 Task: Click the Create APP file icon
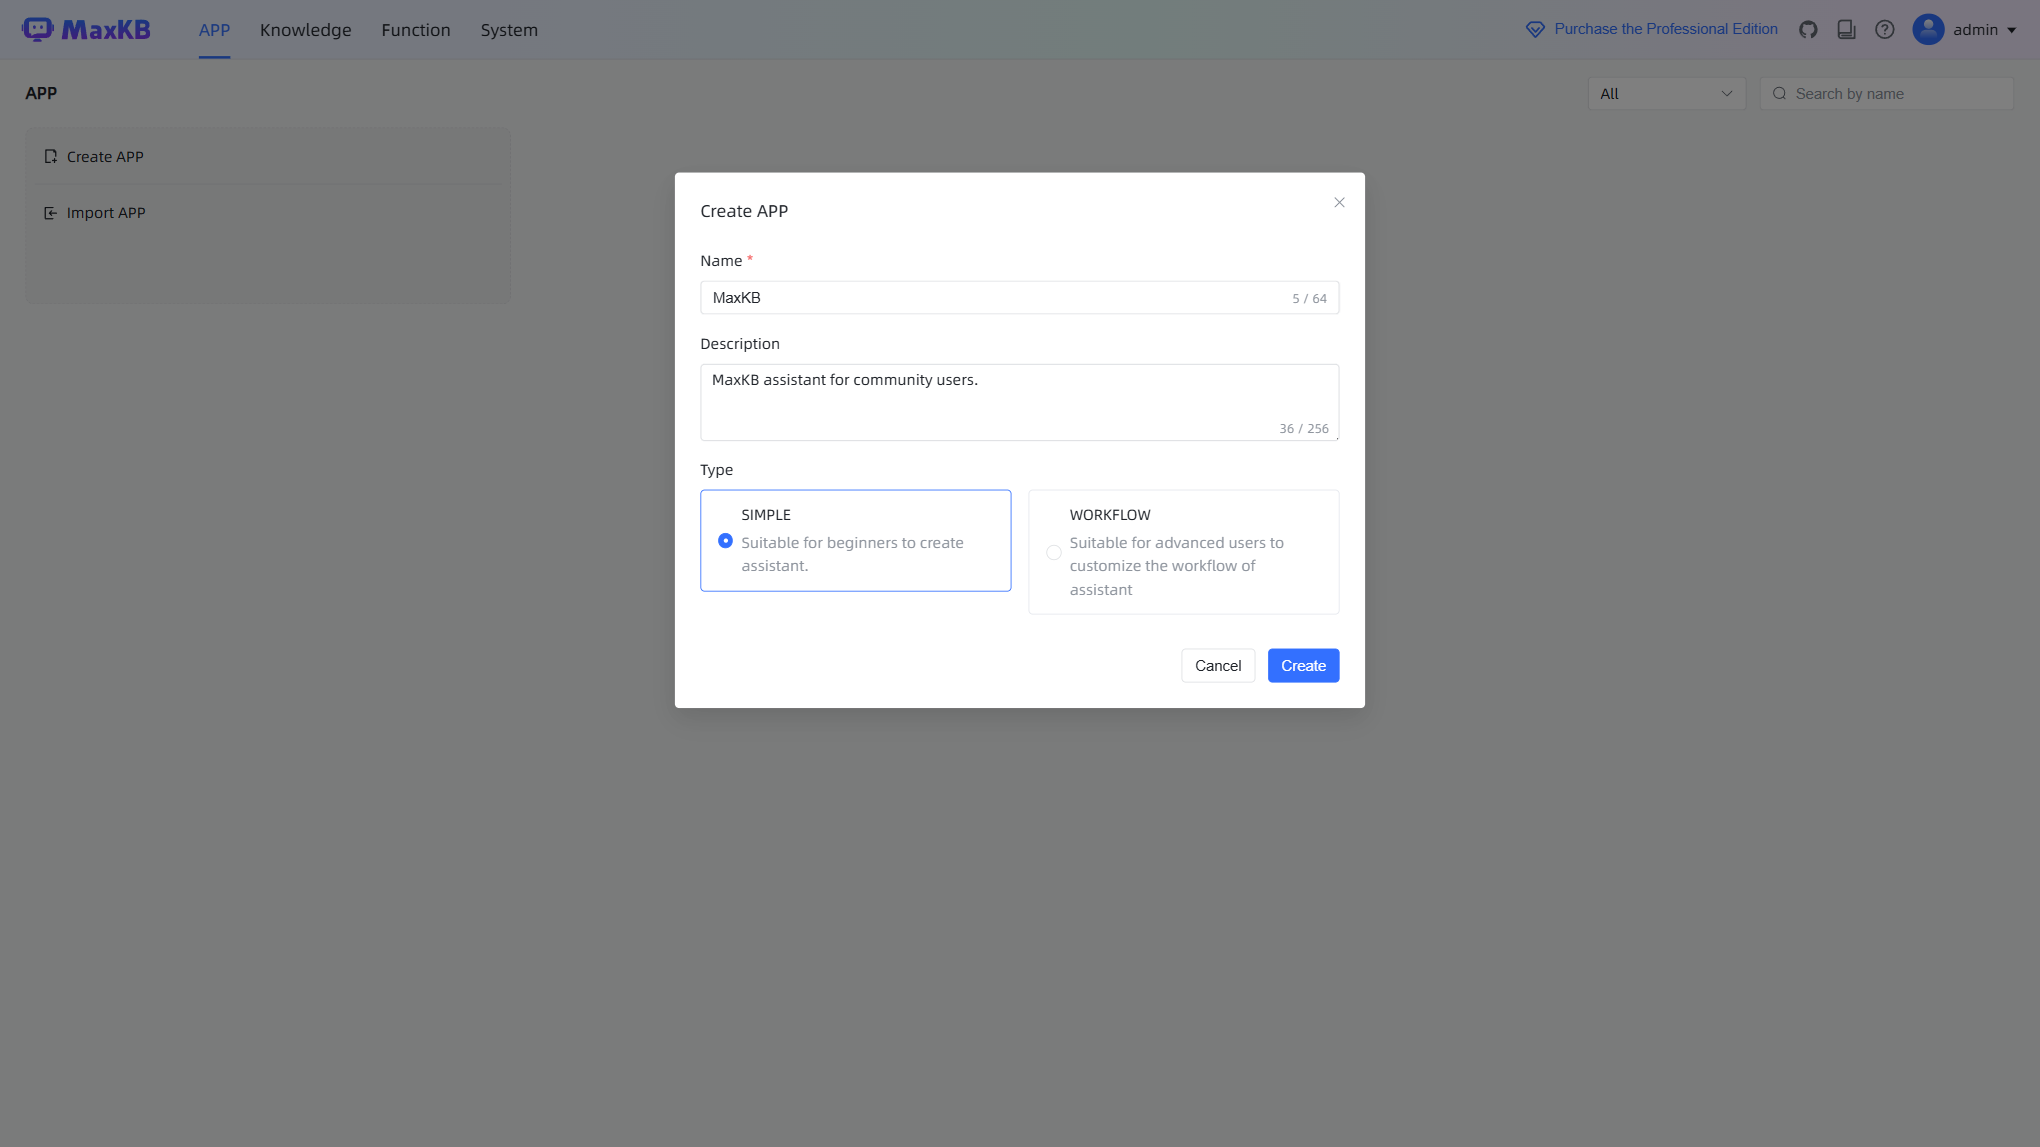[x=51, y=156]
